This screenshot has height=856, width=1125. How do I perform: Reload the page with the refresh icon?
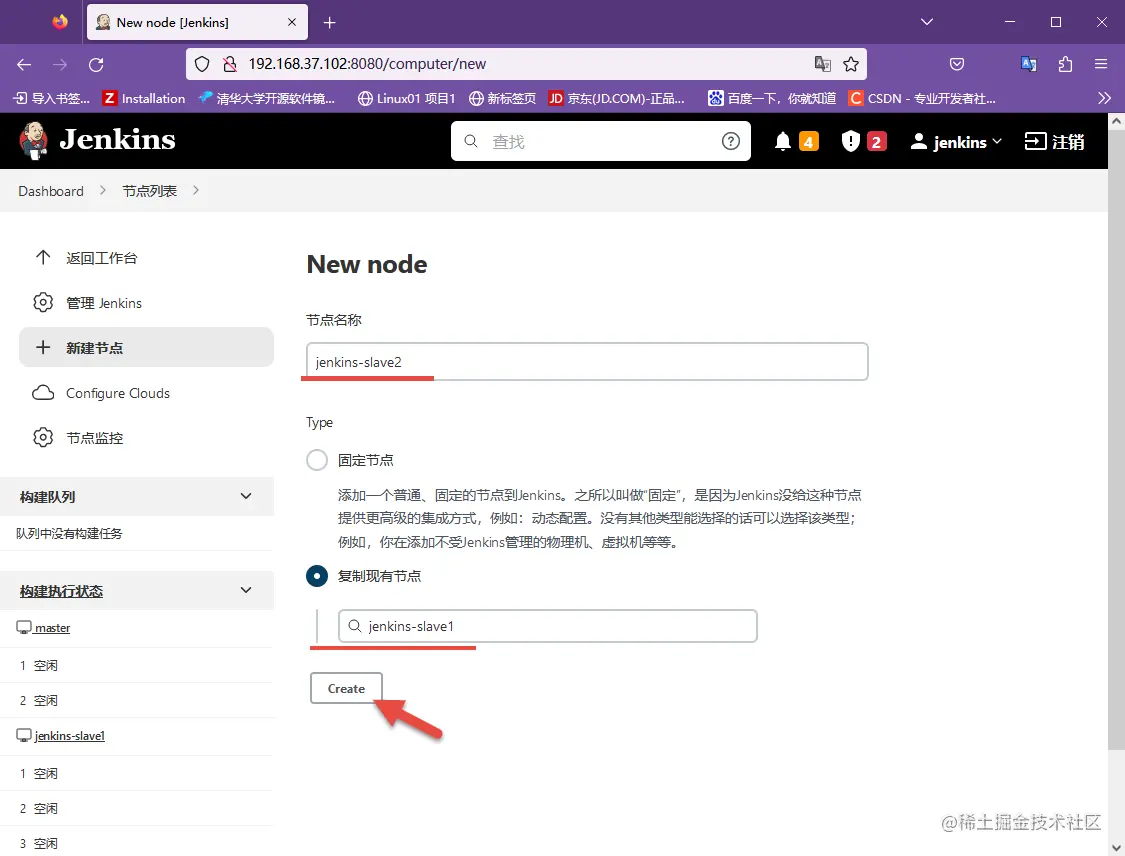(96, 65)
